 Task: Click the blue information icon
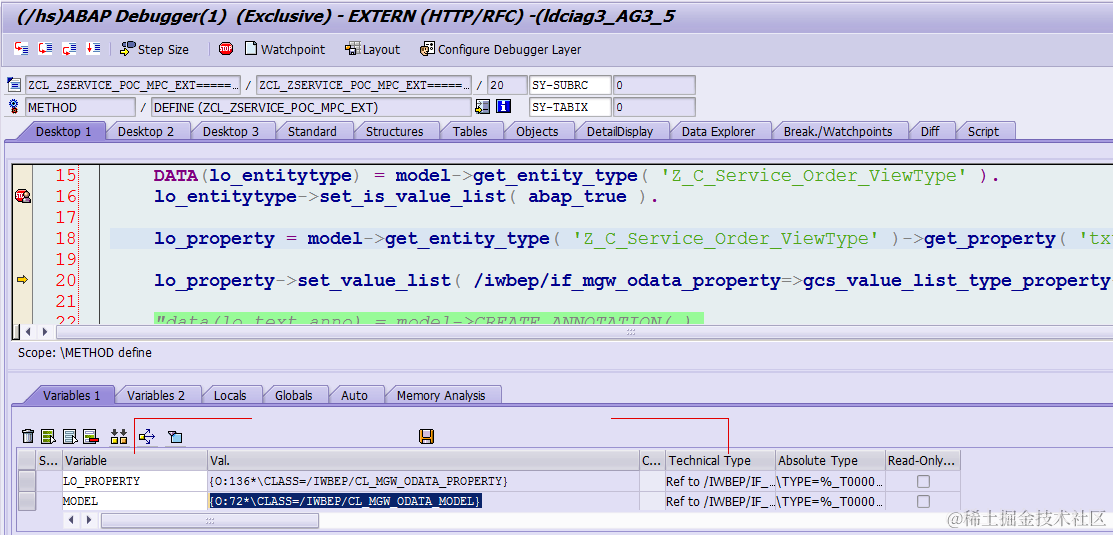coord(504,107)
